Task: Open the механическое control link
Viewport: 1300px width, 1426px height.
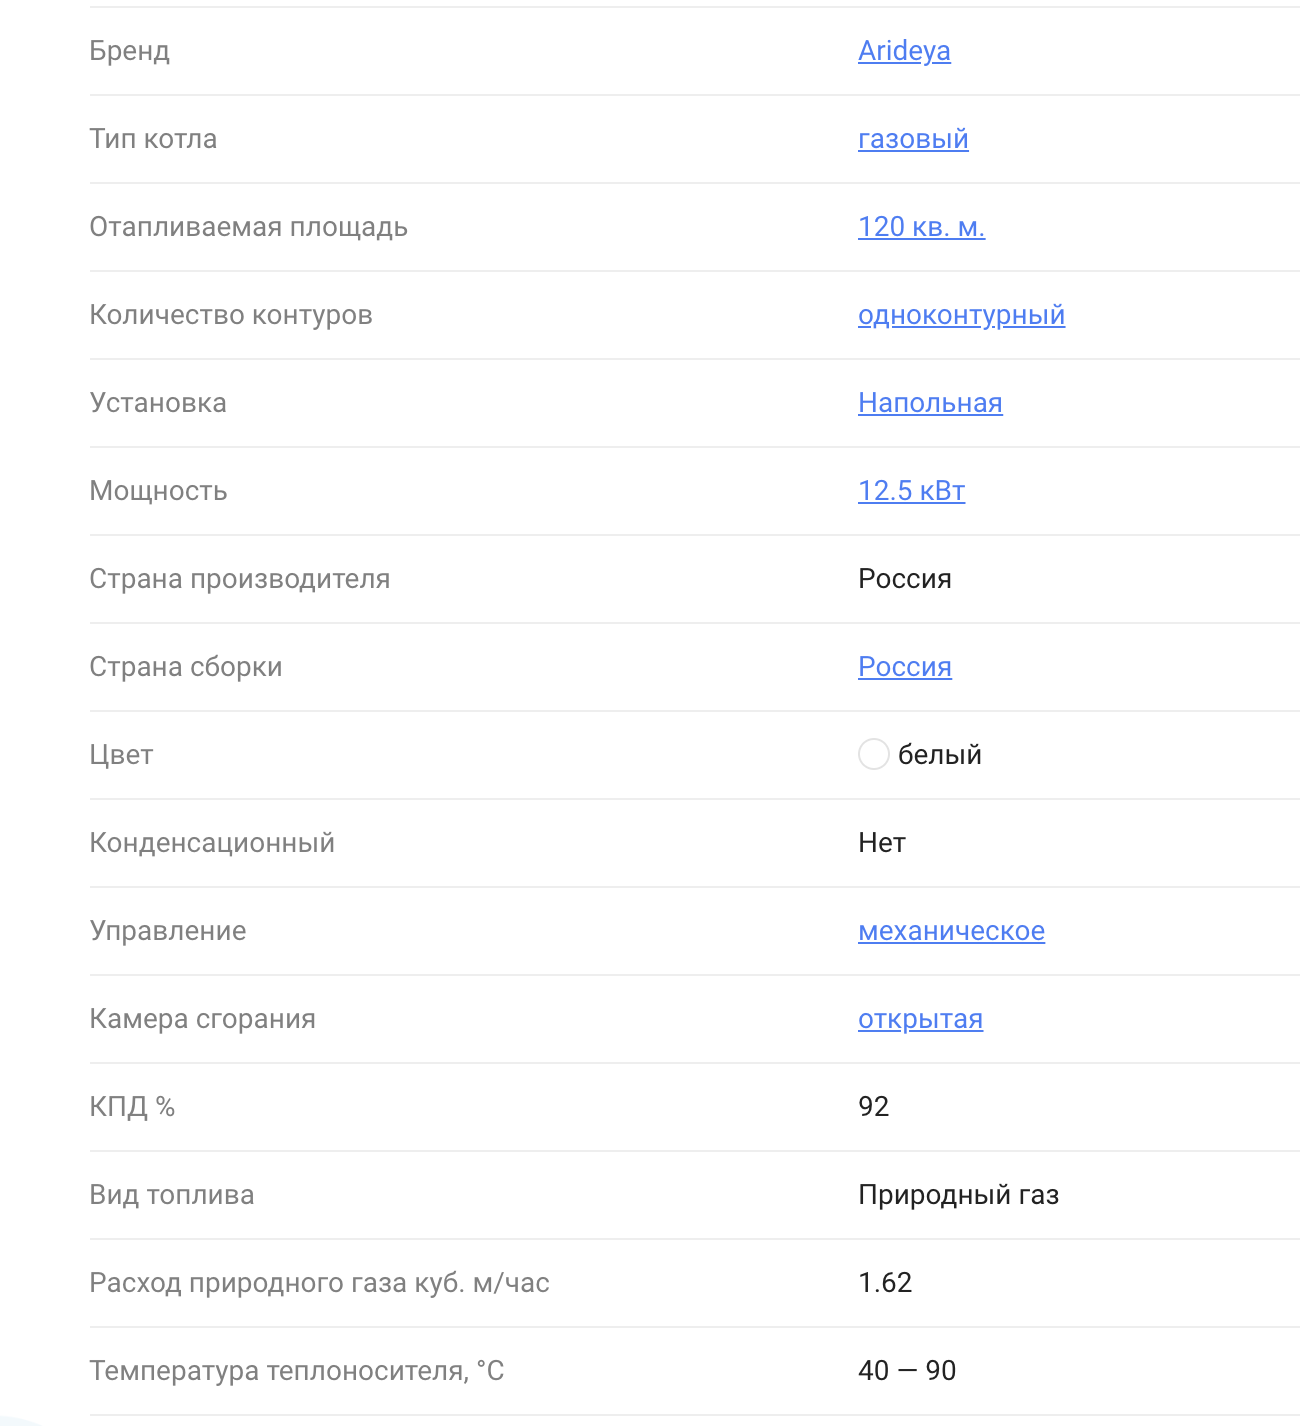Action: coord(951,931)
